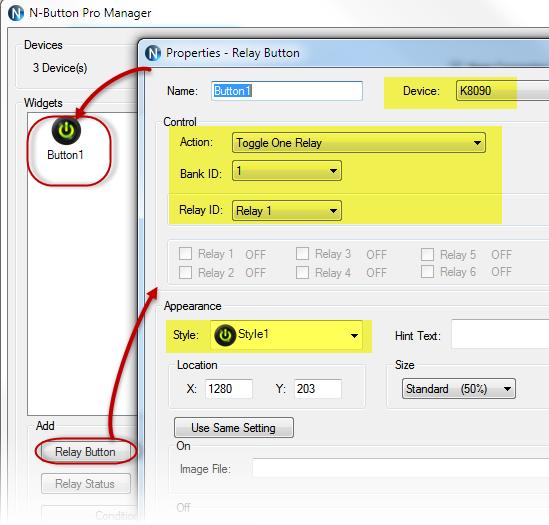The height and width of the screenshot is (525, 549).
Task: Click the Style1 power icon preview
Action: point(225,335)
